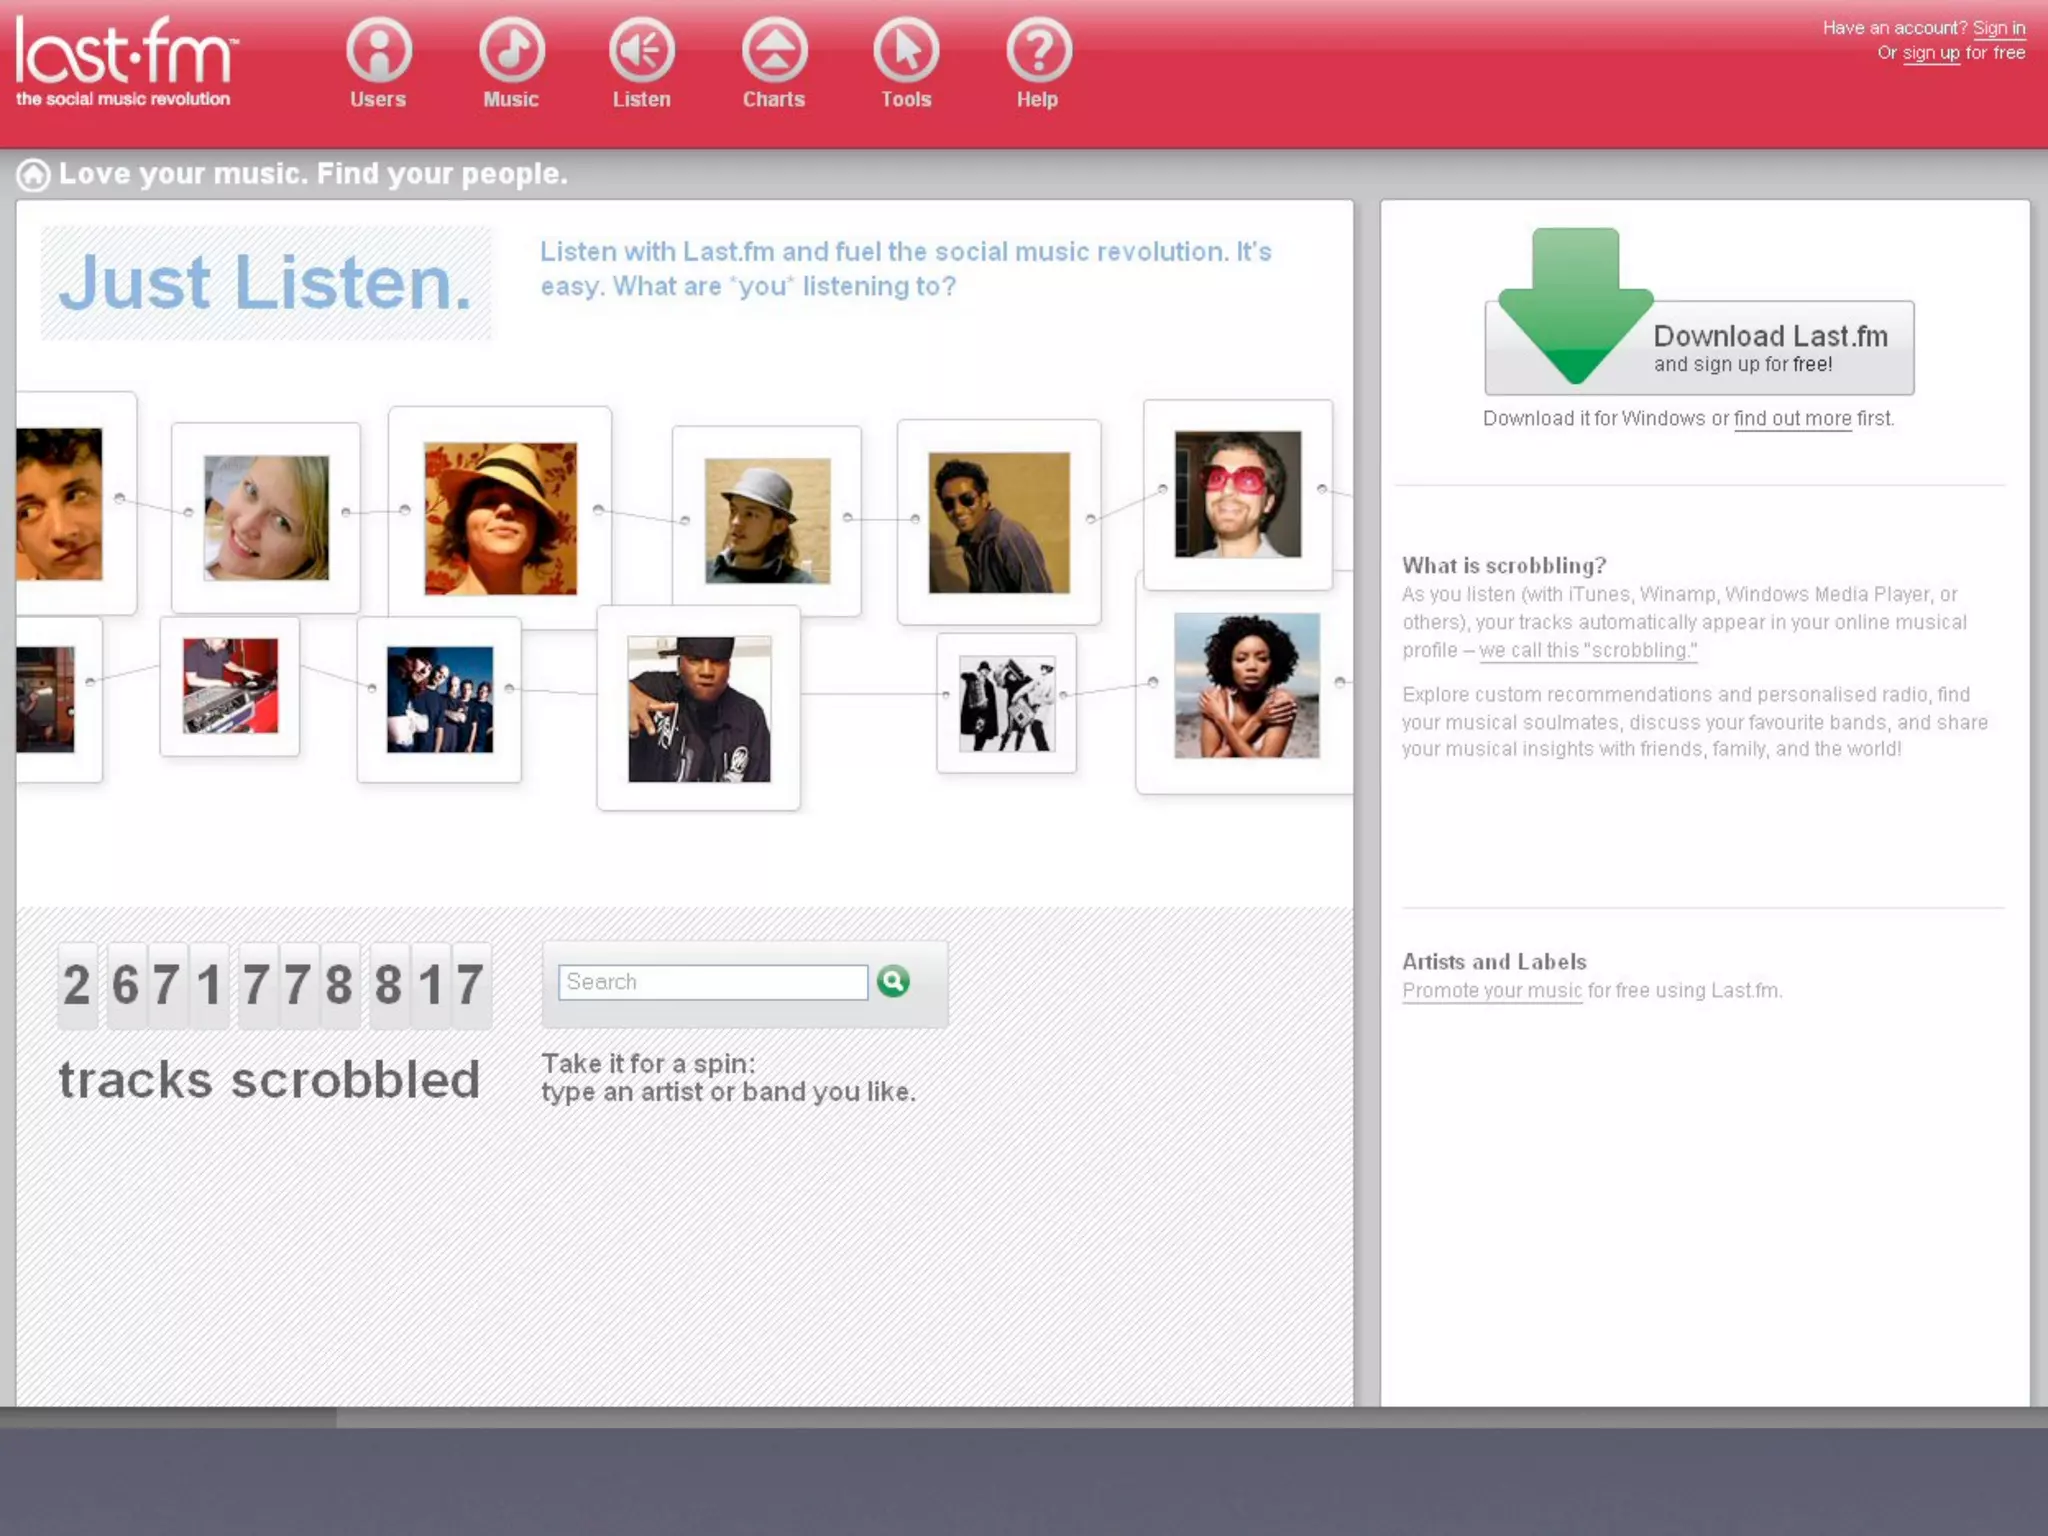Click the horizontal scrollbar at page bottom
The image size is (2048, 1536).
pyautogui.click(x=168, y=1417)
